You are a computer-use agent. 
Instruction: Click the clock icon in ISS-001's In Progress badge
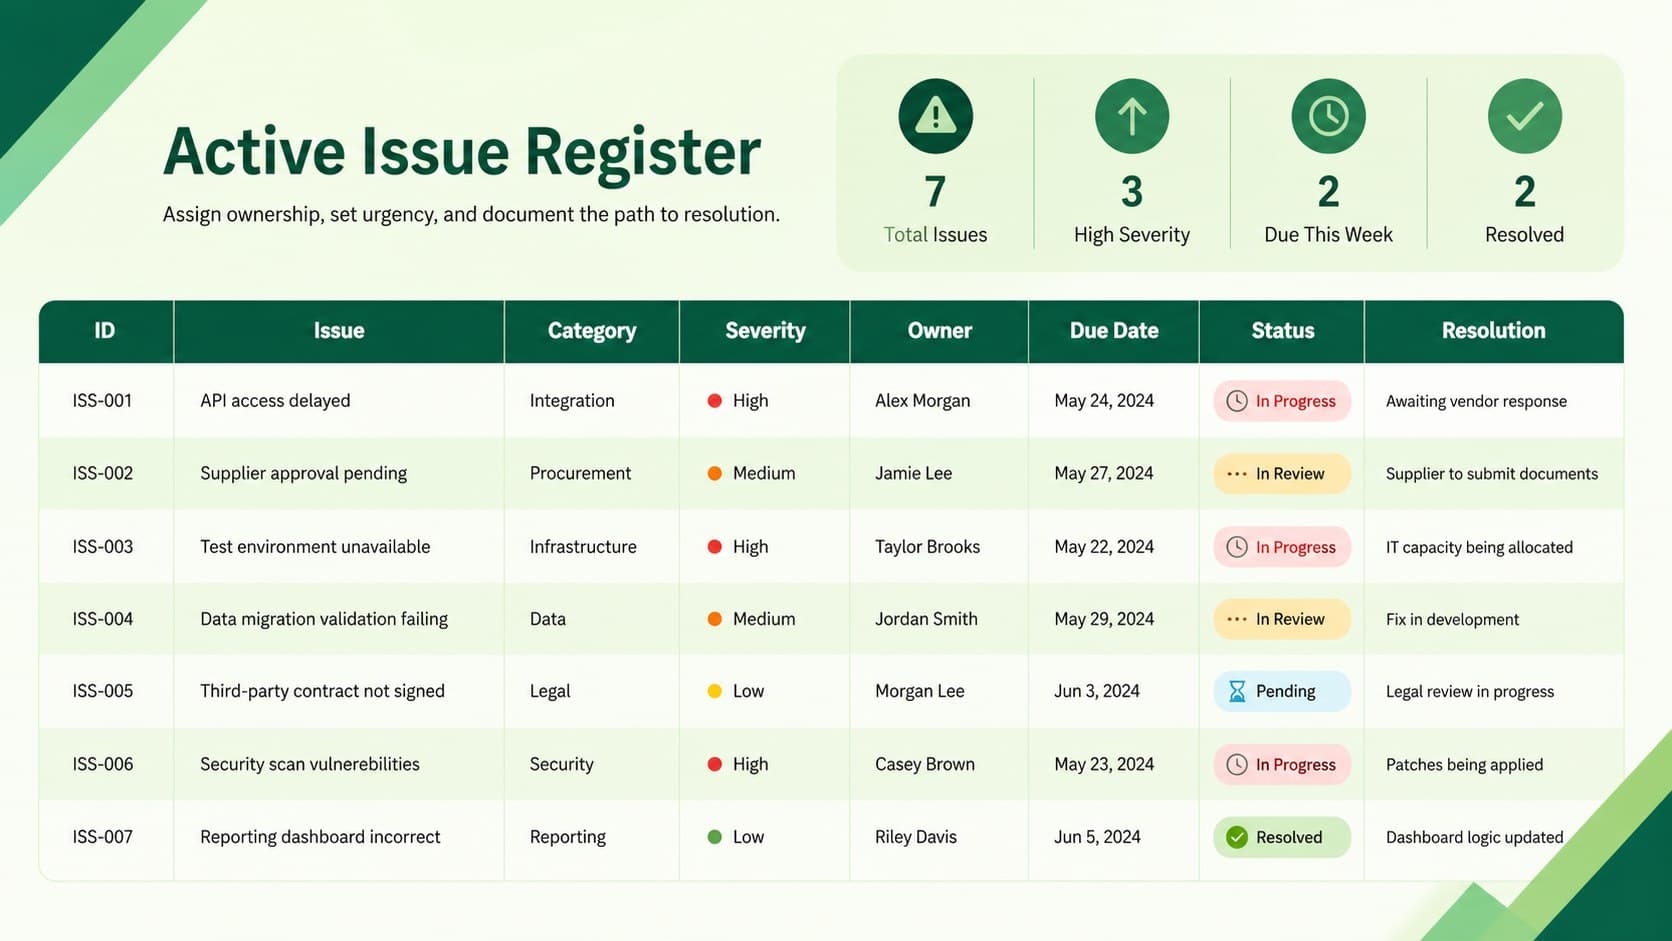tap(1237, 401)
